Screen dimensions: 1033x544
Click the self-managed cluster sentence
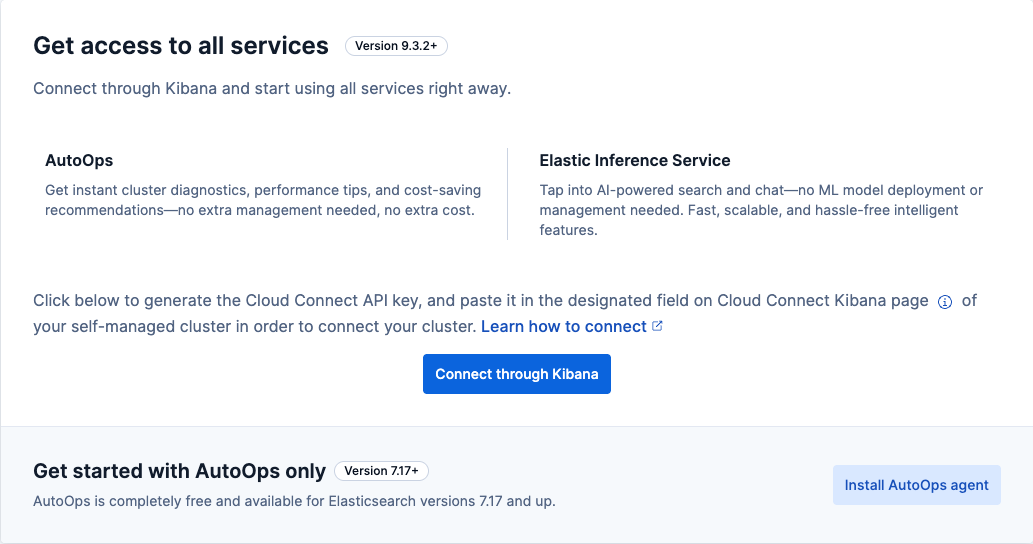(255, 327)
